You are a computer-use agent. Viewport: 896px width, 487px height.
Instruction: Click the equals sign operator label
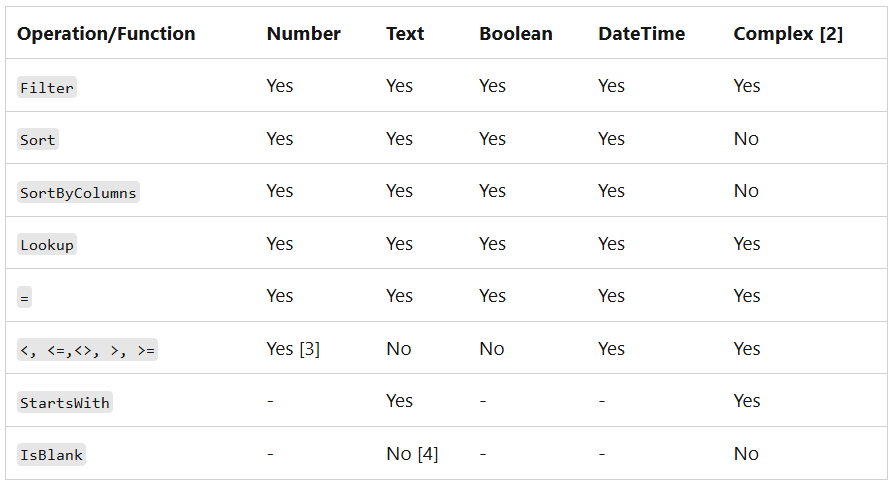24,297
